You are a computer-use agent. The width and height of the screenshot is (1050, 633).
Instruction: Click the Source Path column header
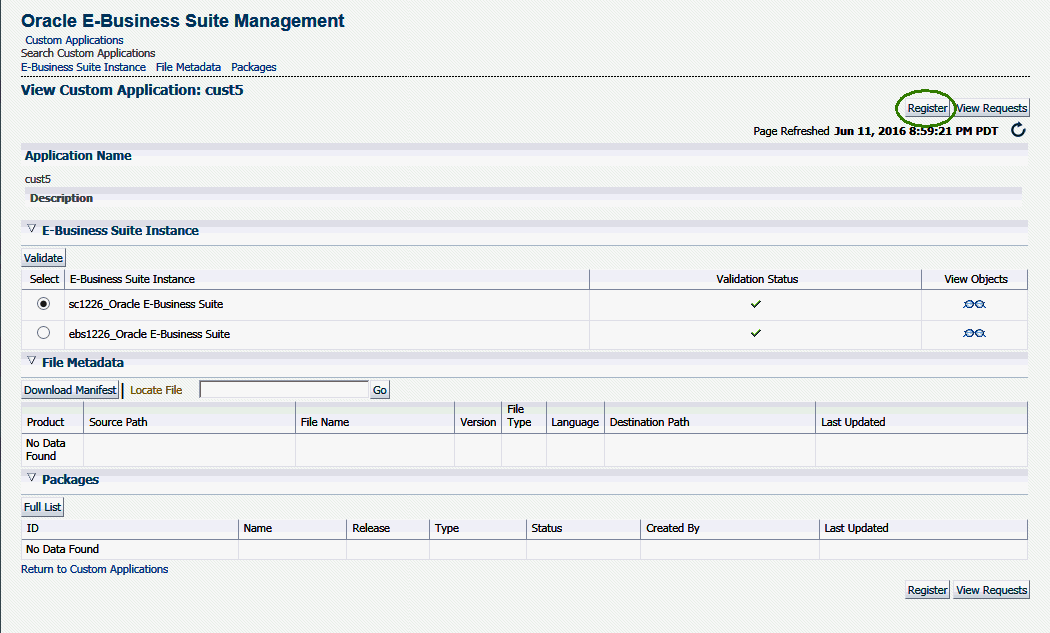point(118,422)
